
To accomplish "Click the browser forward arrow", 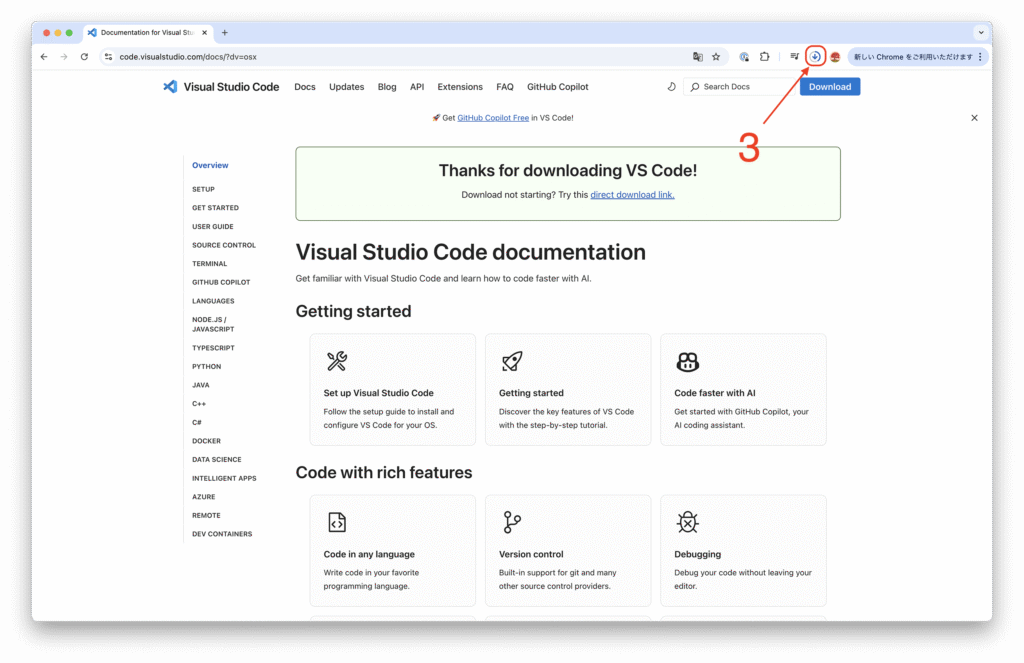I will [64, 57].
